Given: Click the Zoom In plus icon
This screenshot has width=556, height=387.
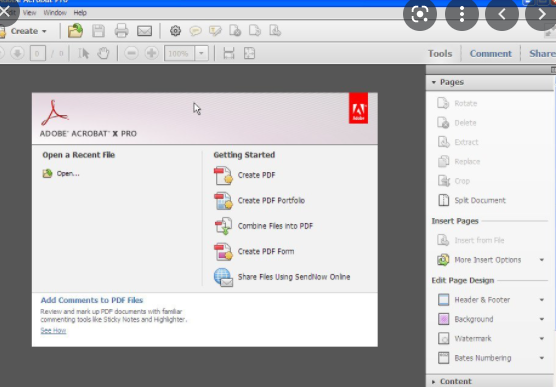Looking at the screenshot, I should point(151,54).
